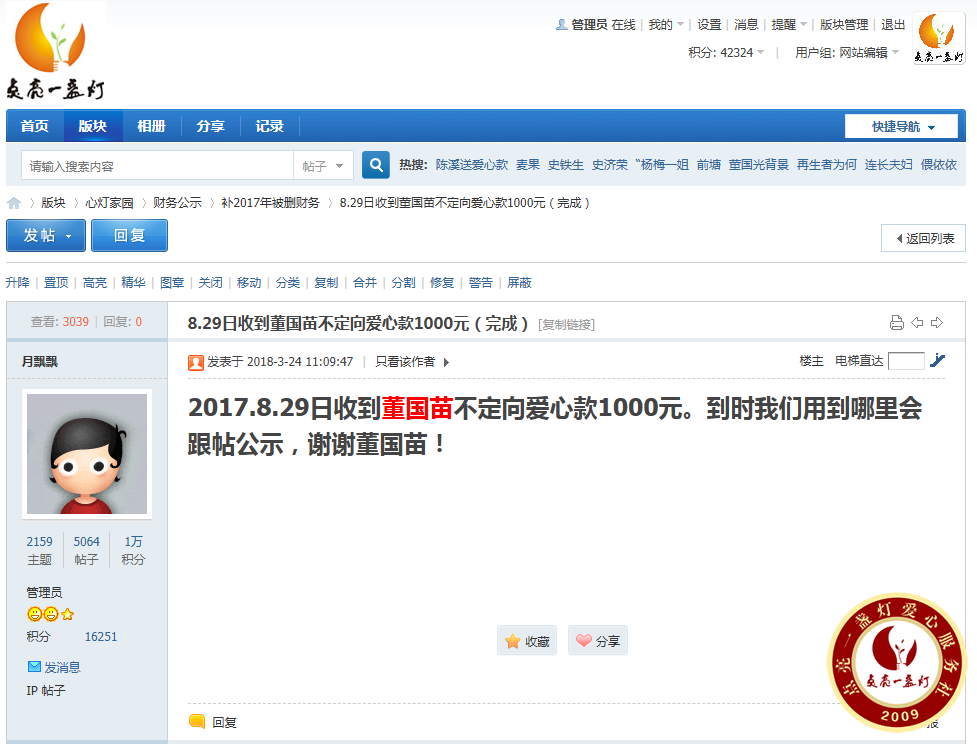The image size is (977, 744).
Task: Click the printer icon in post header
Action: (x=897, y=322)
